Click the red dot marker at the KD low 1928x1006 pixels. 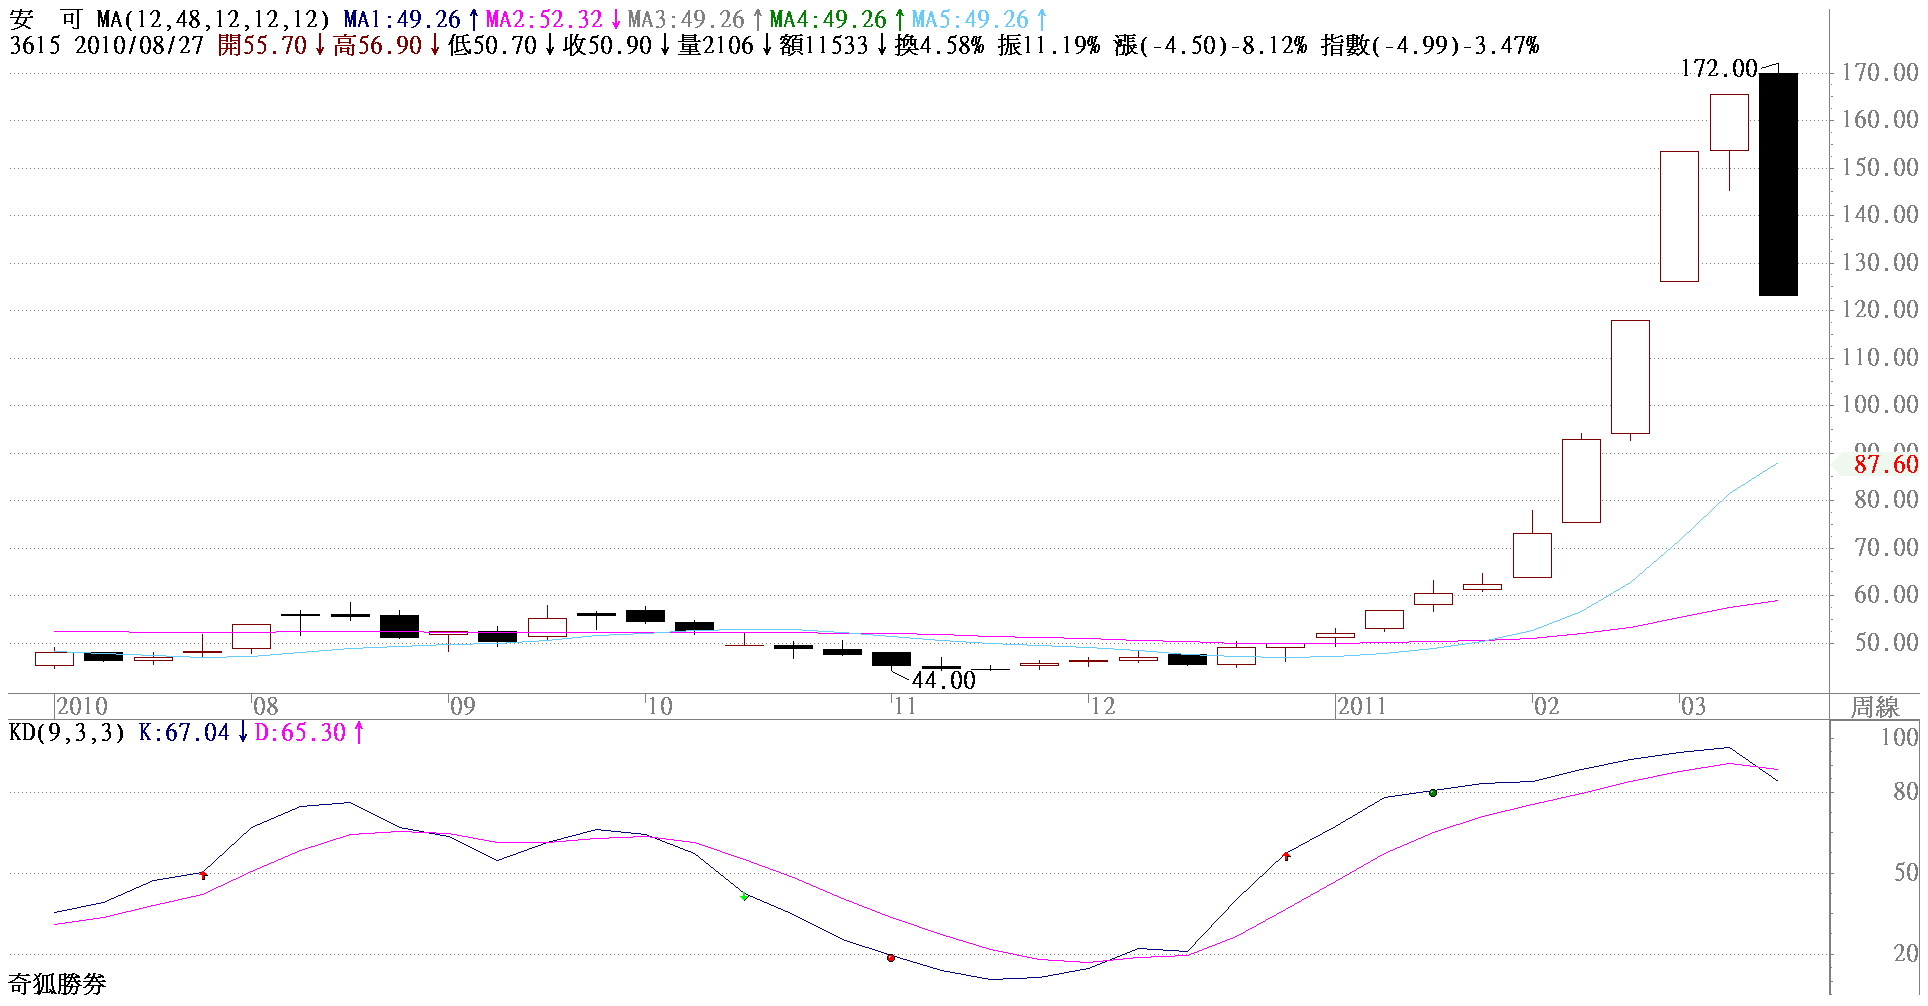pos(891,958)
